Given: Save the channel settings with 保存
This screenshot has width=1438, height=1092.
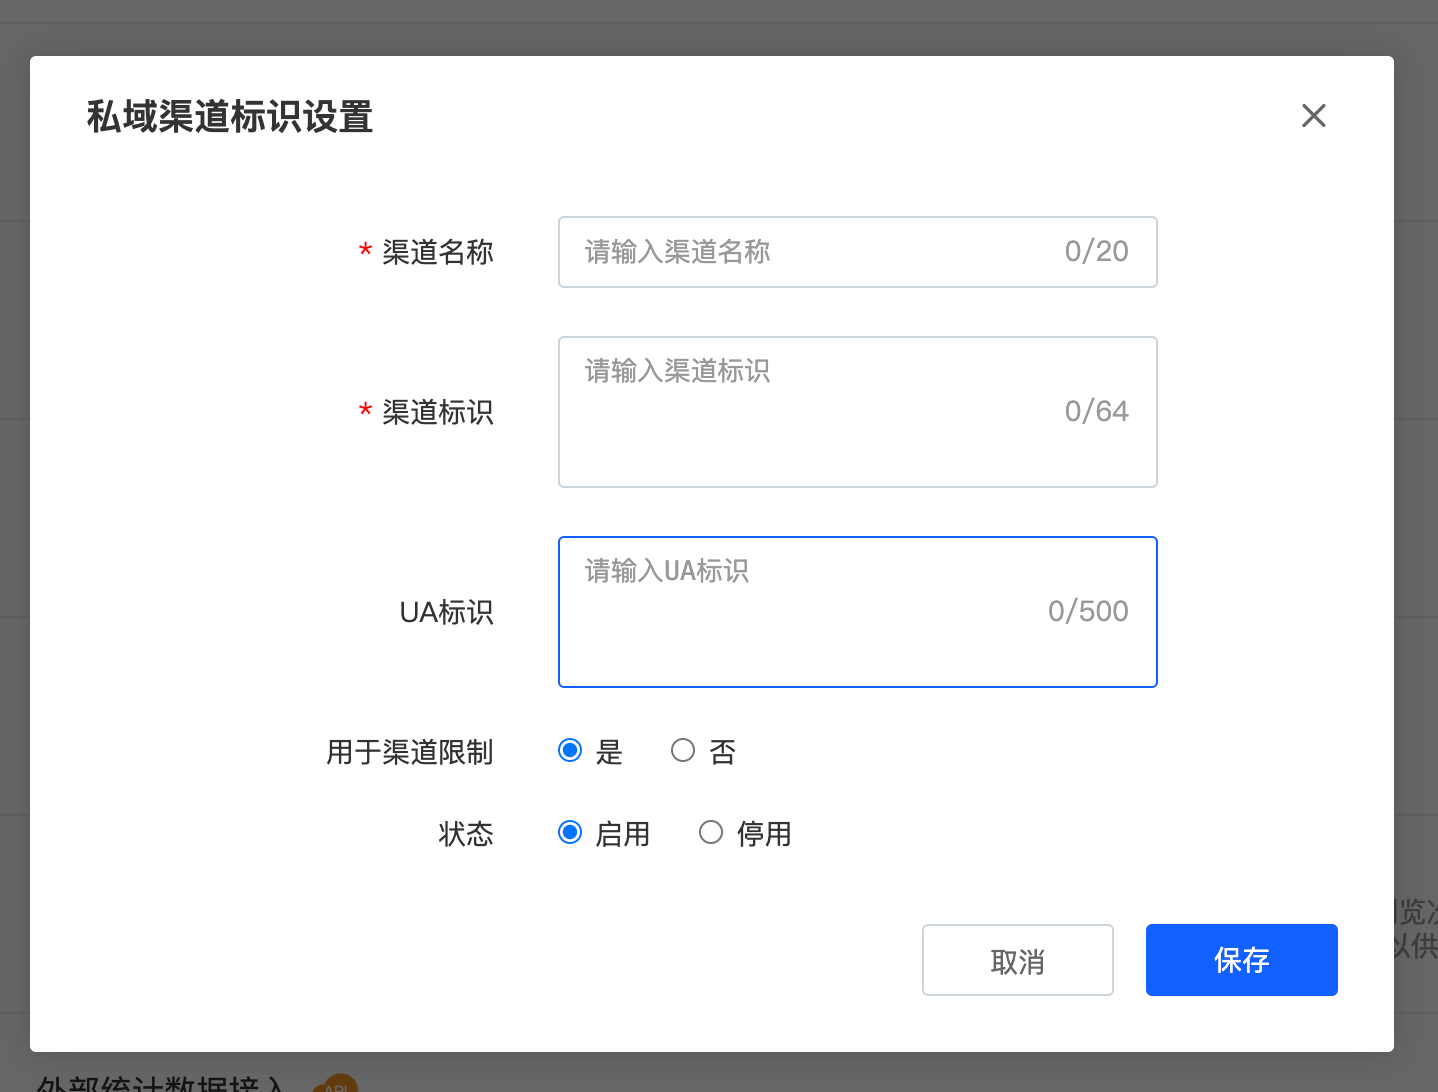Looking at the screenshot, I should [1241, 960].
